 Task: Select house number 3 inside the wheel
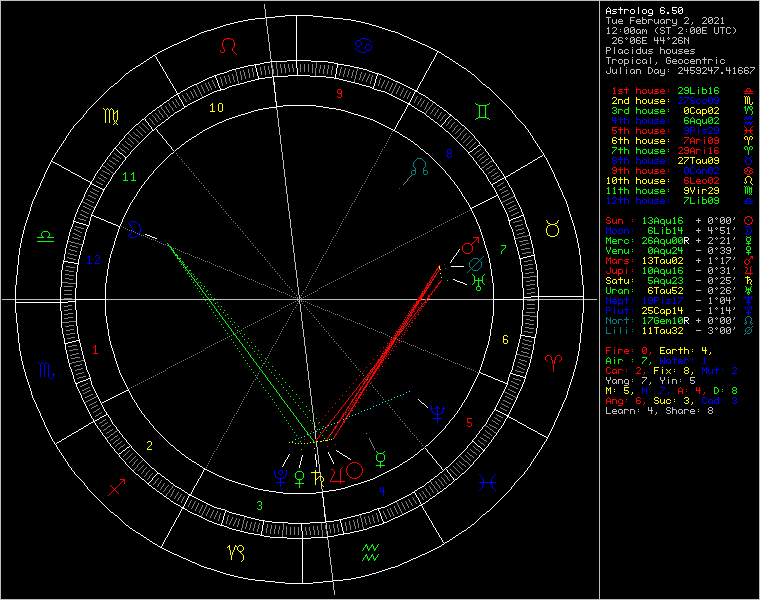click(x=259, y=505)
